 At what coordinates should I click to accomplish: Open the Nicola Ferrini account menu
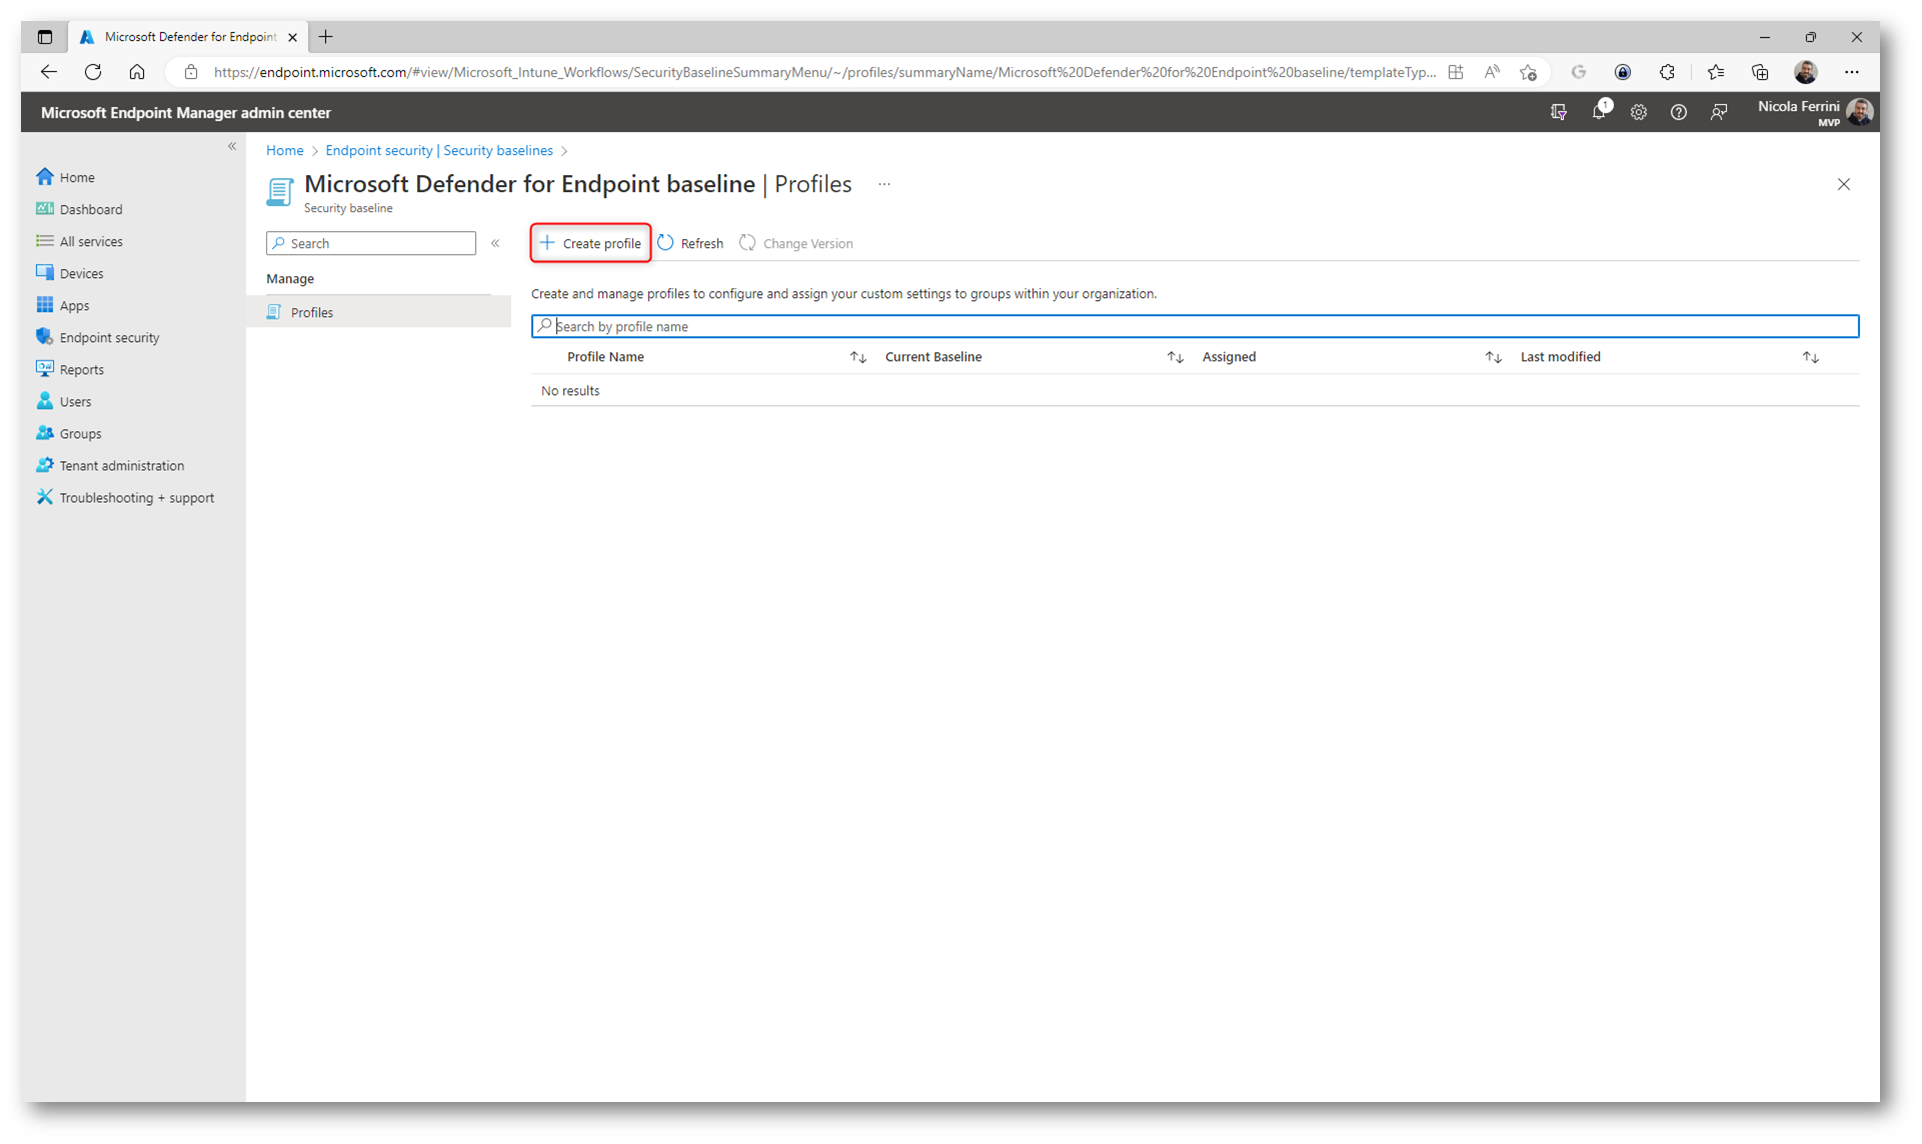point(1815,112)
